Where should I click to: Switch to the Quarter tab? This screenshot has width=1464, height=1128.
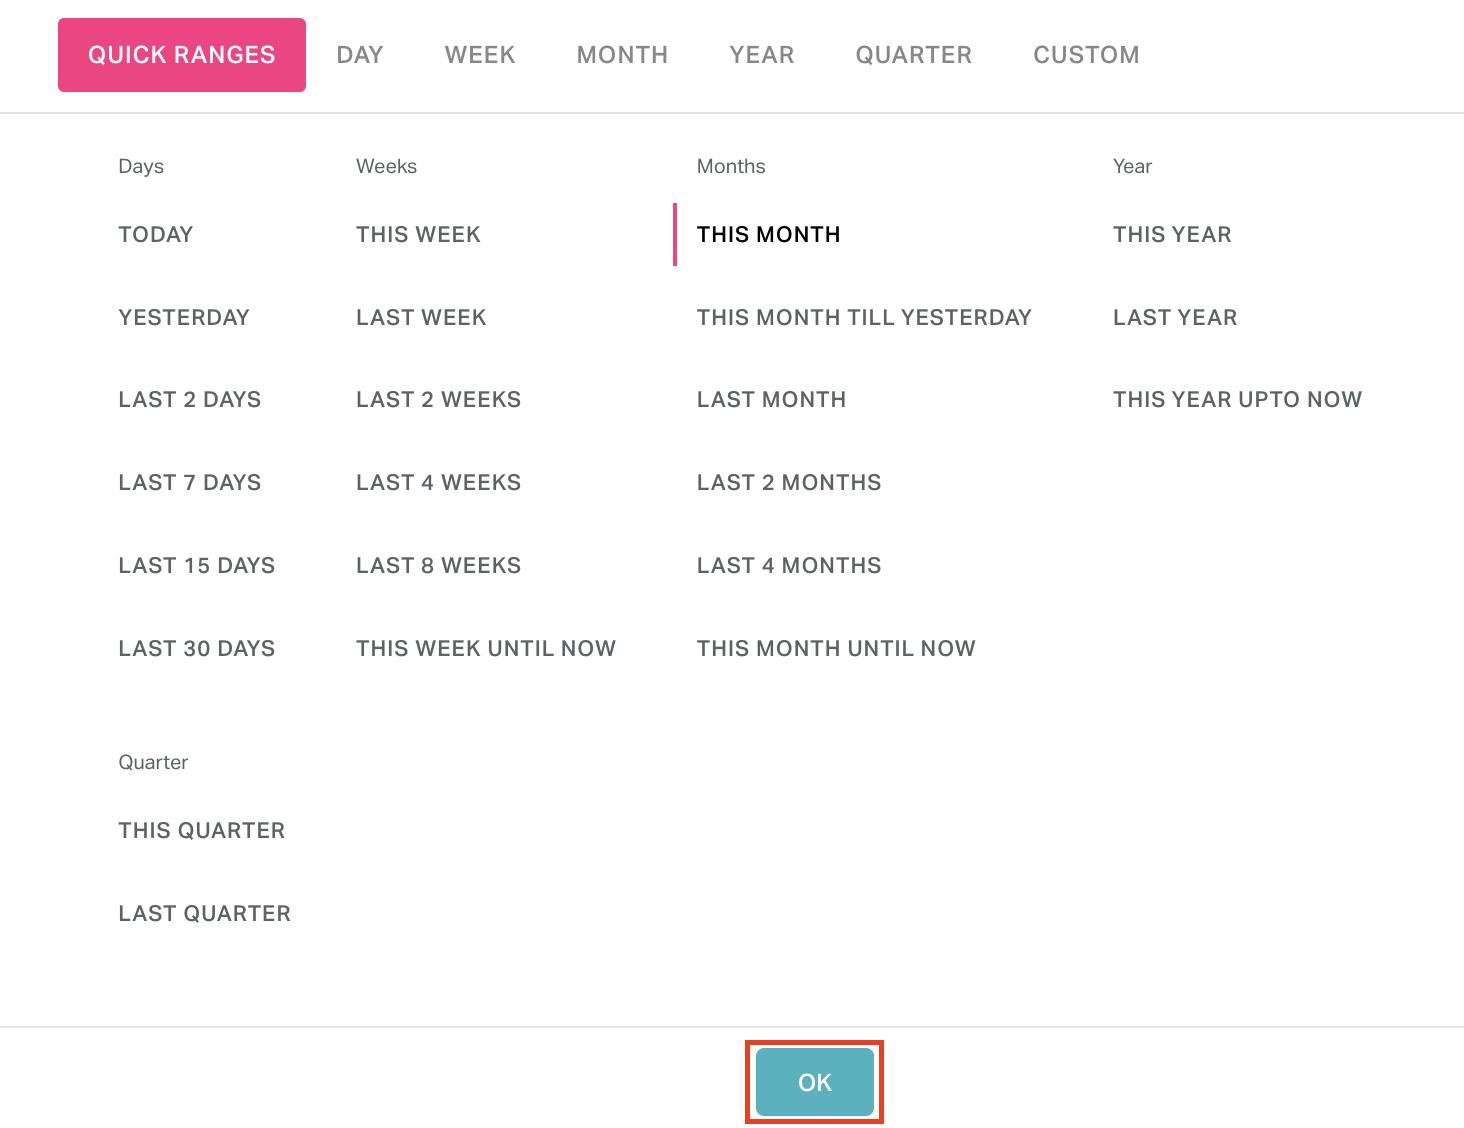pyautogui.click(x=914, y=55)
